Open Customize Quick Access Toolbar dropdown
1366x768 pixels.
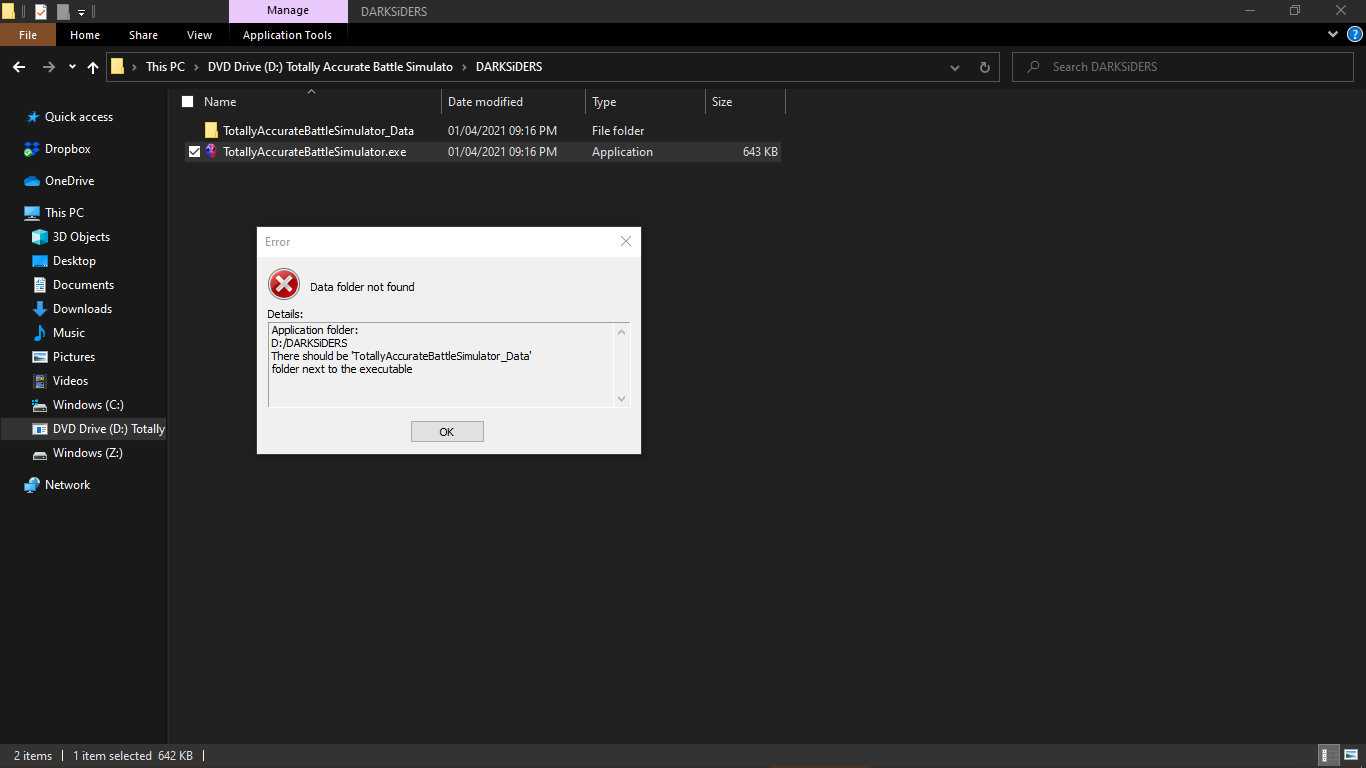[x=82, y=12]
